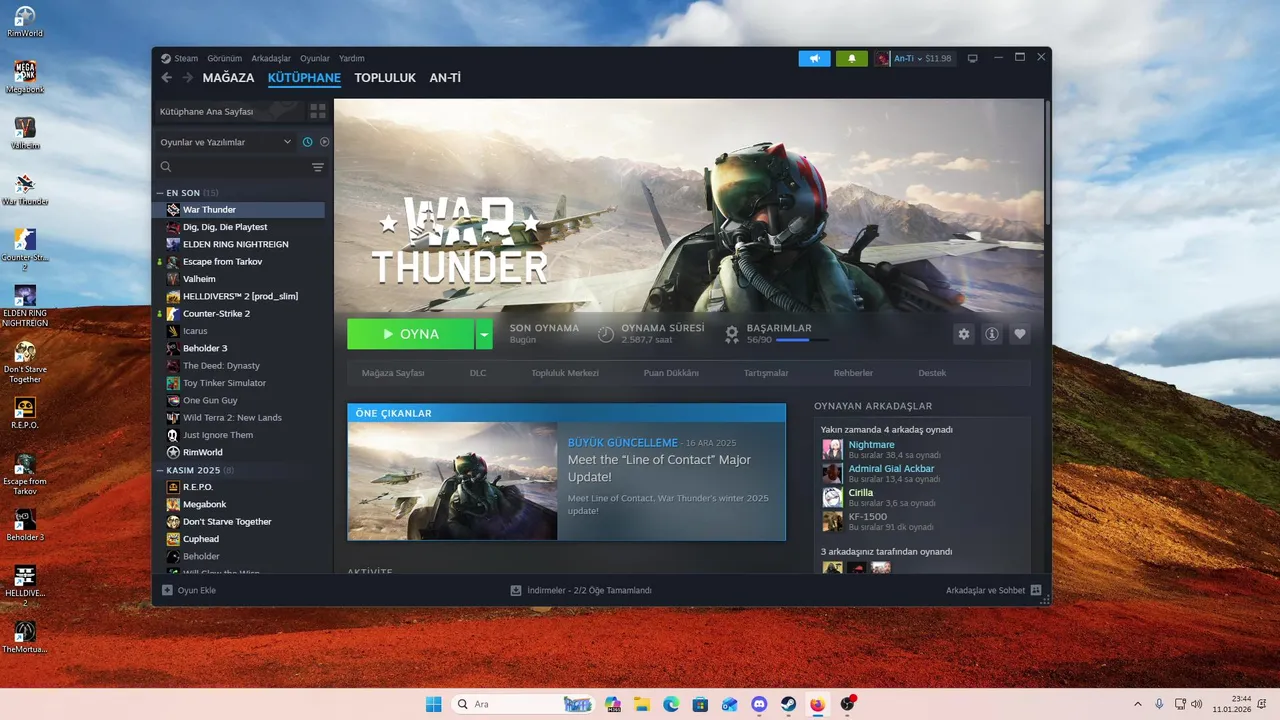Screen dimensions: 1280x720
Task: Open Microsoft Edge from the taskbar
Action: click(x=671, y=704)
